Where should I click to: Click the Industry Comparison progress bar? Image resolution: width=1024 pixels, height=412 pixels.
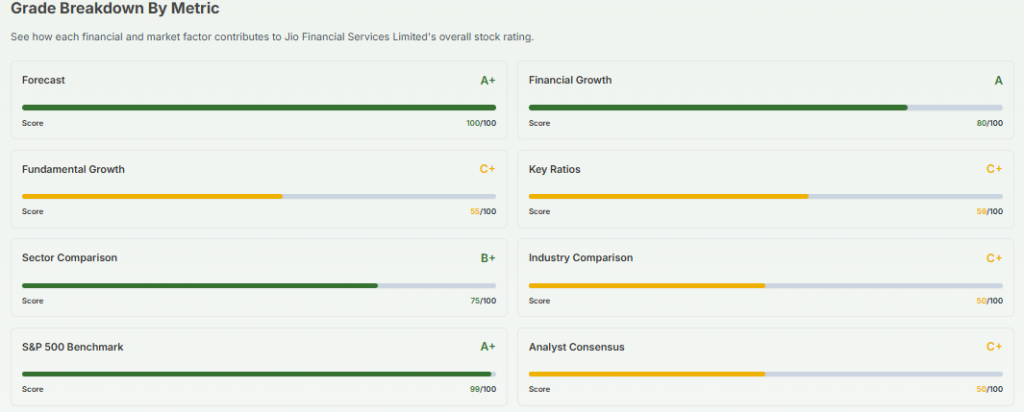tap(765, 286)
